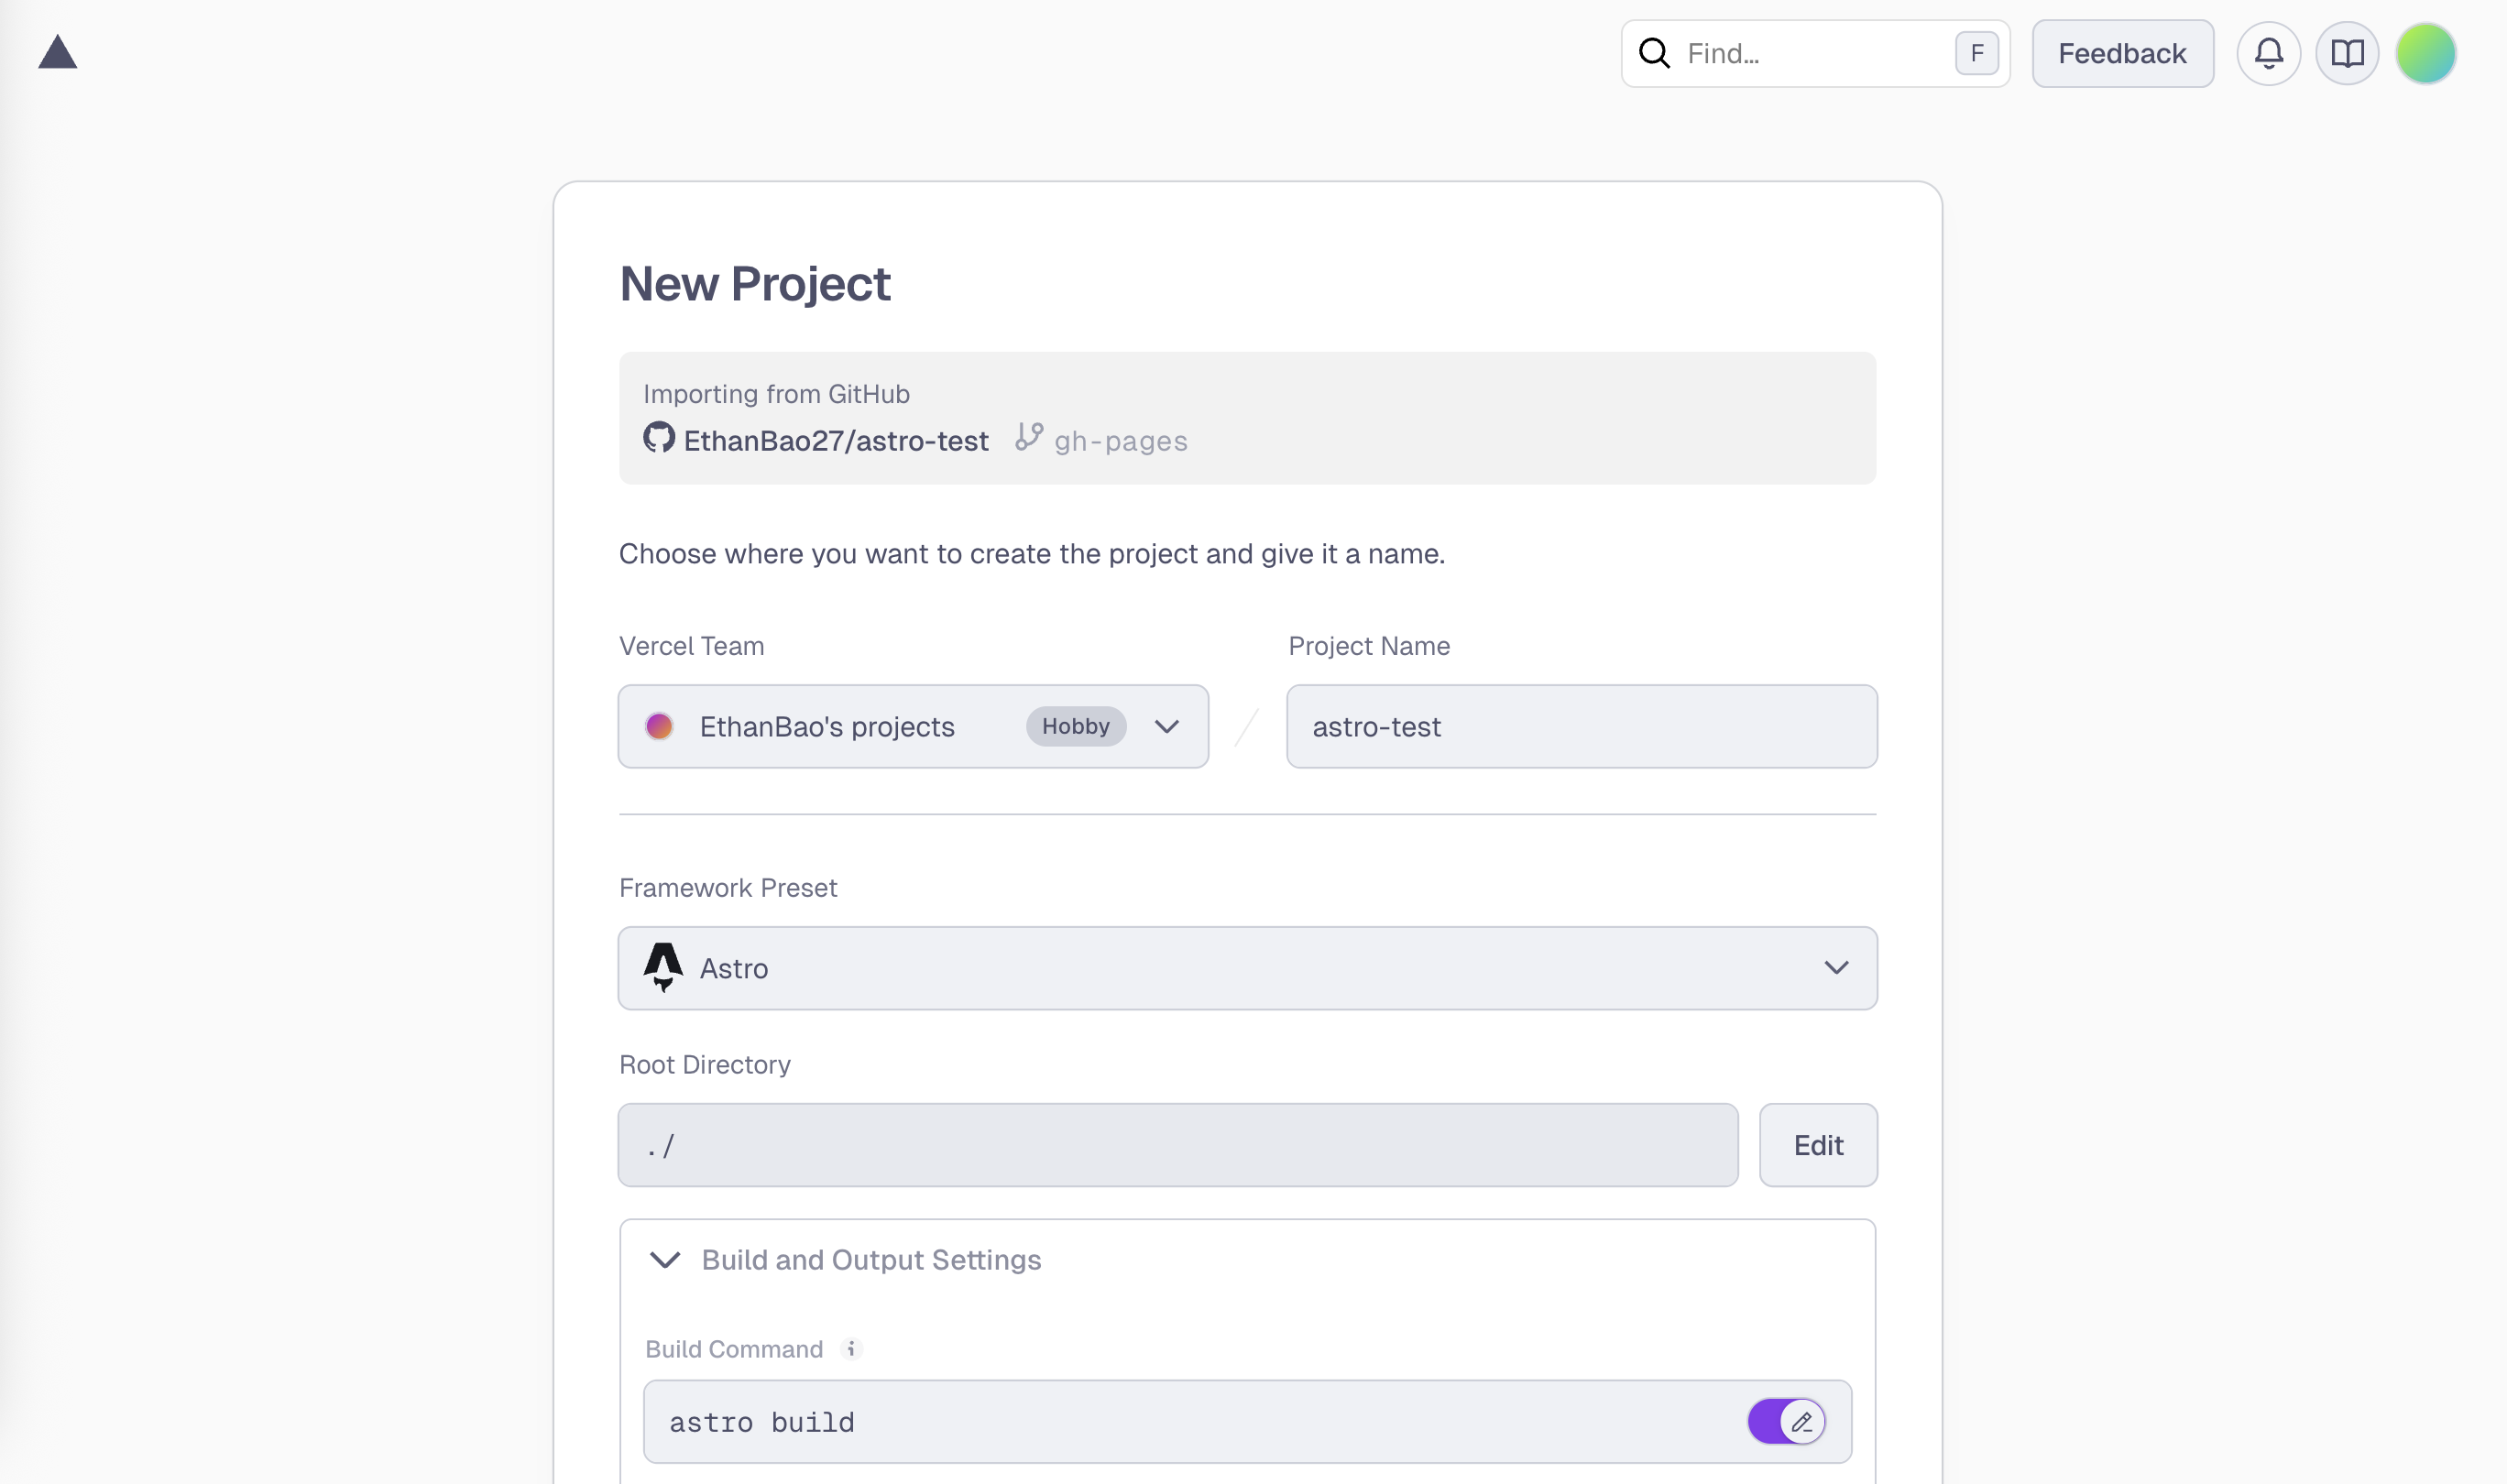This screenshot has height=1484, width=2507.
Task: Open the documentation book icon
Action: 2346,53
